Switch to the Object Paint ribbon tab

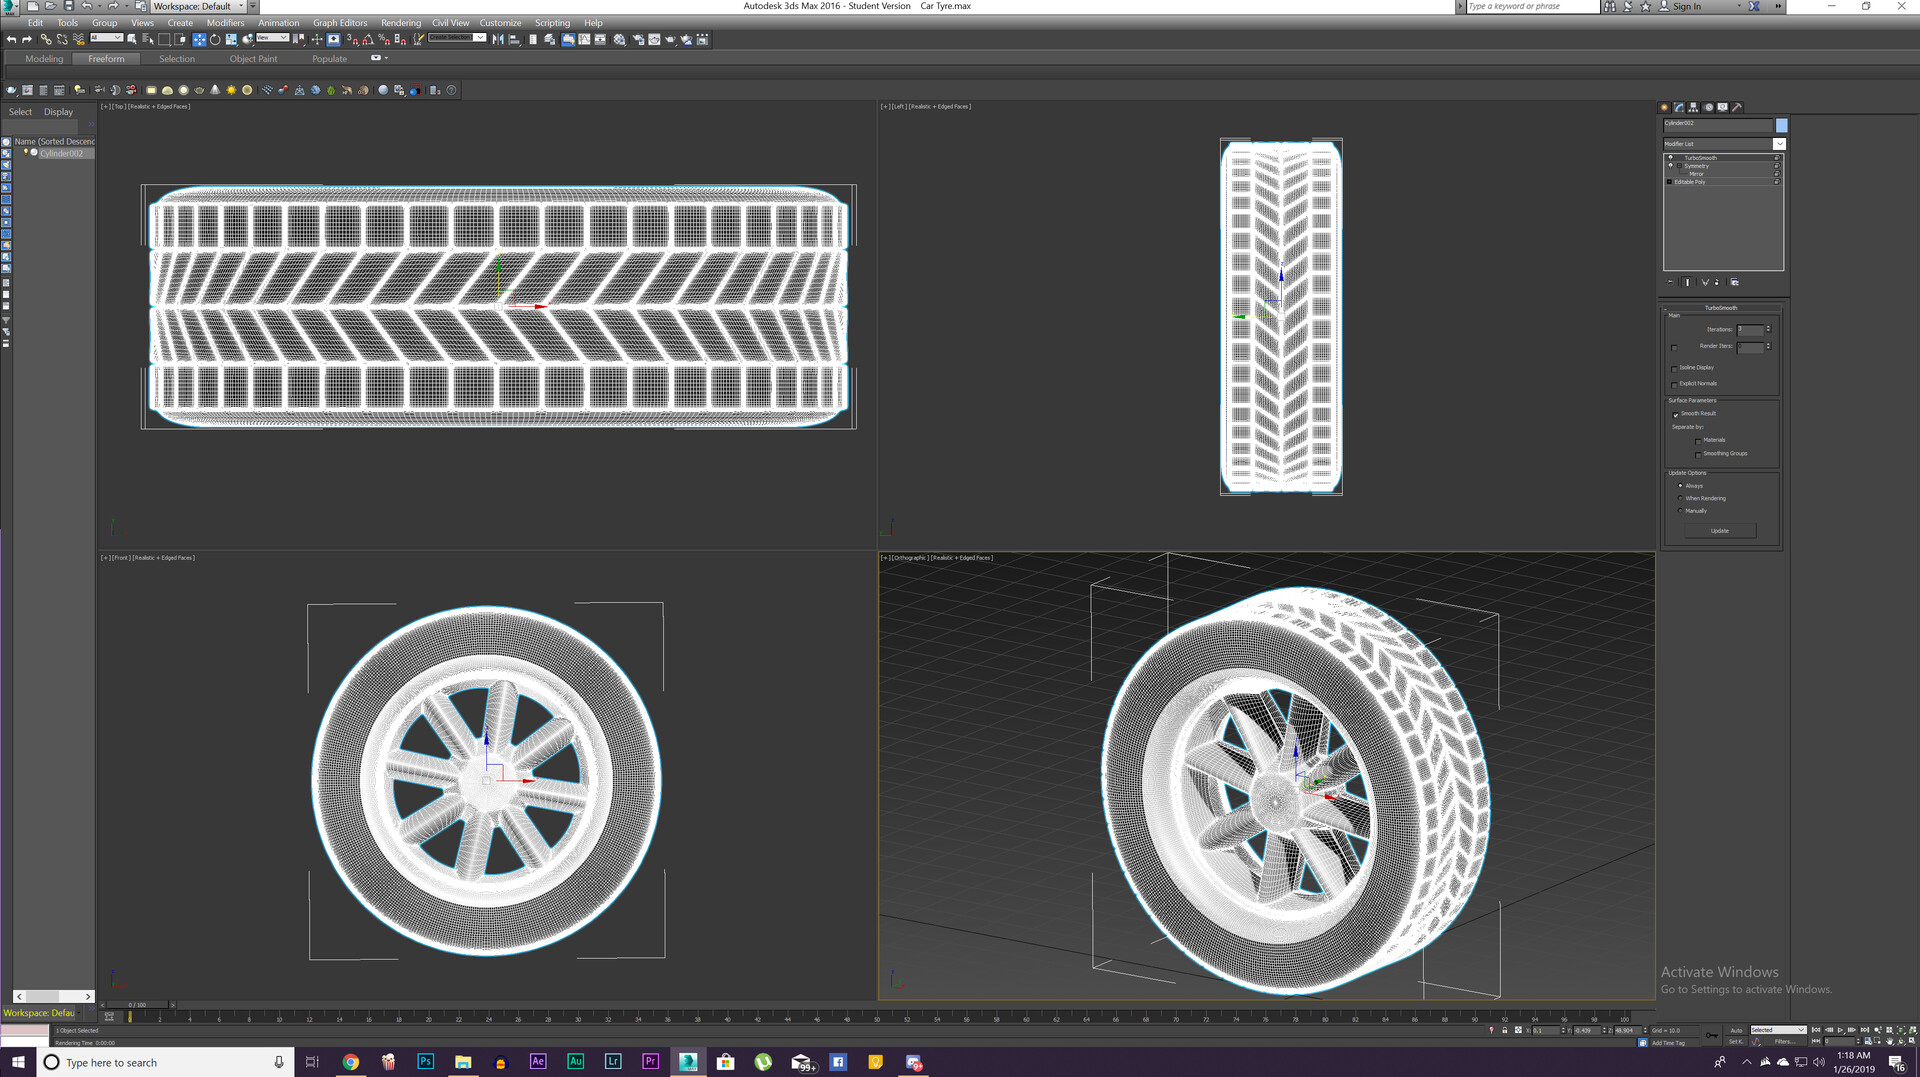click(x=253, y=59)
